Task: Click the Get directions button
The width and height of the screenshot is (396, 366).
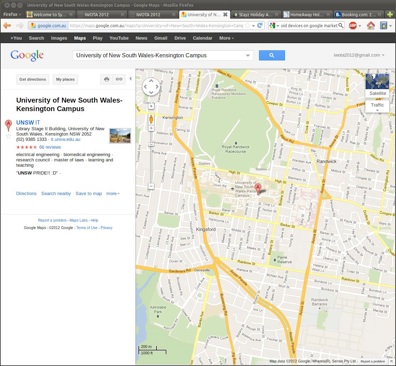Action: [32, 79]
